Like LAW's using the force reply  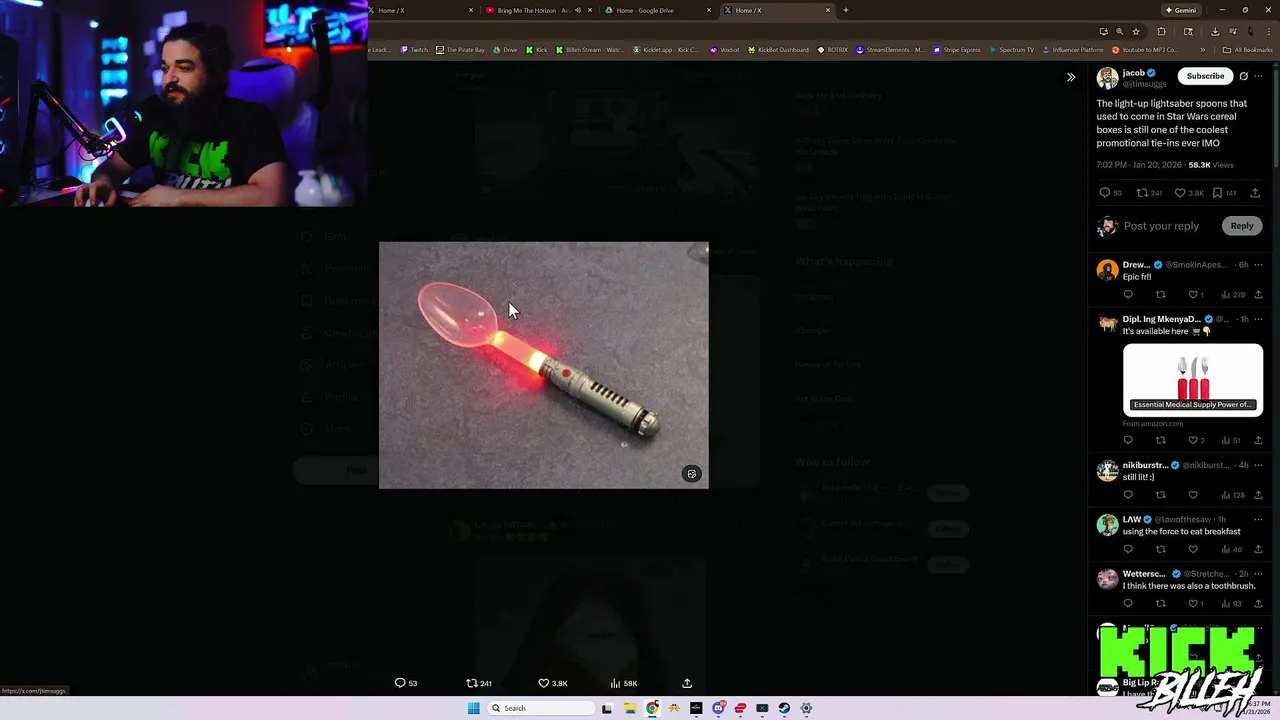tap(1193, 549)
